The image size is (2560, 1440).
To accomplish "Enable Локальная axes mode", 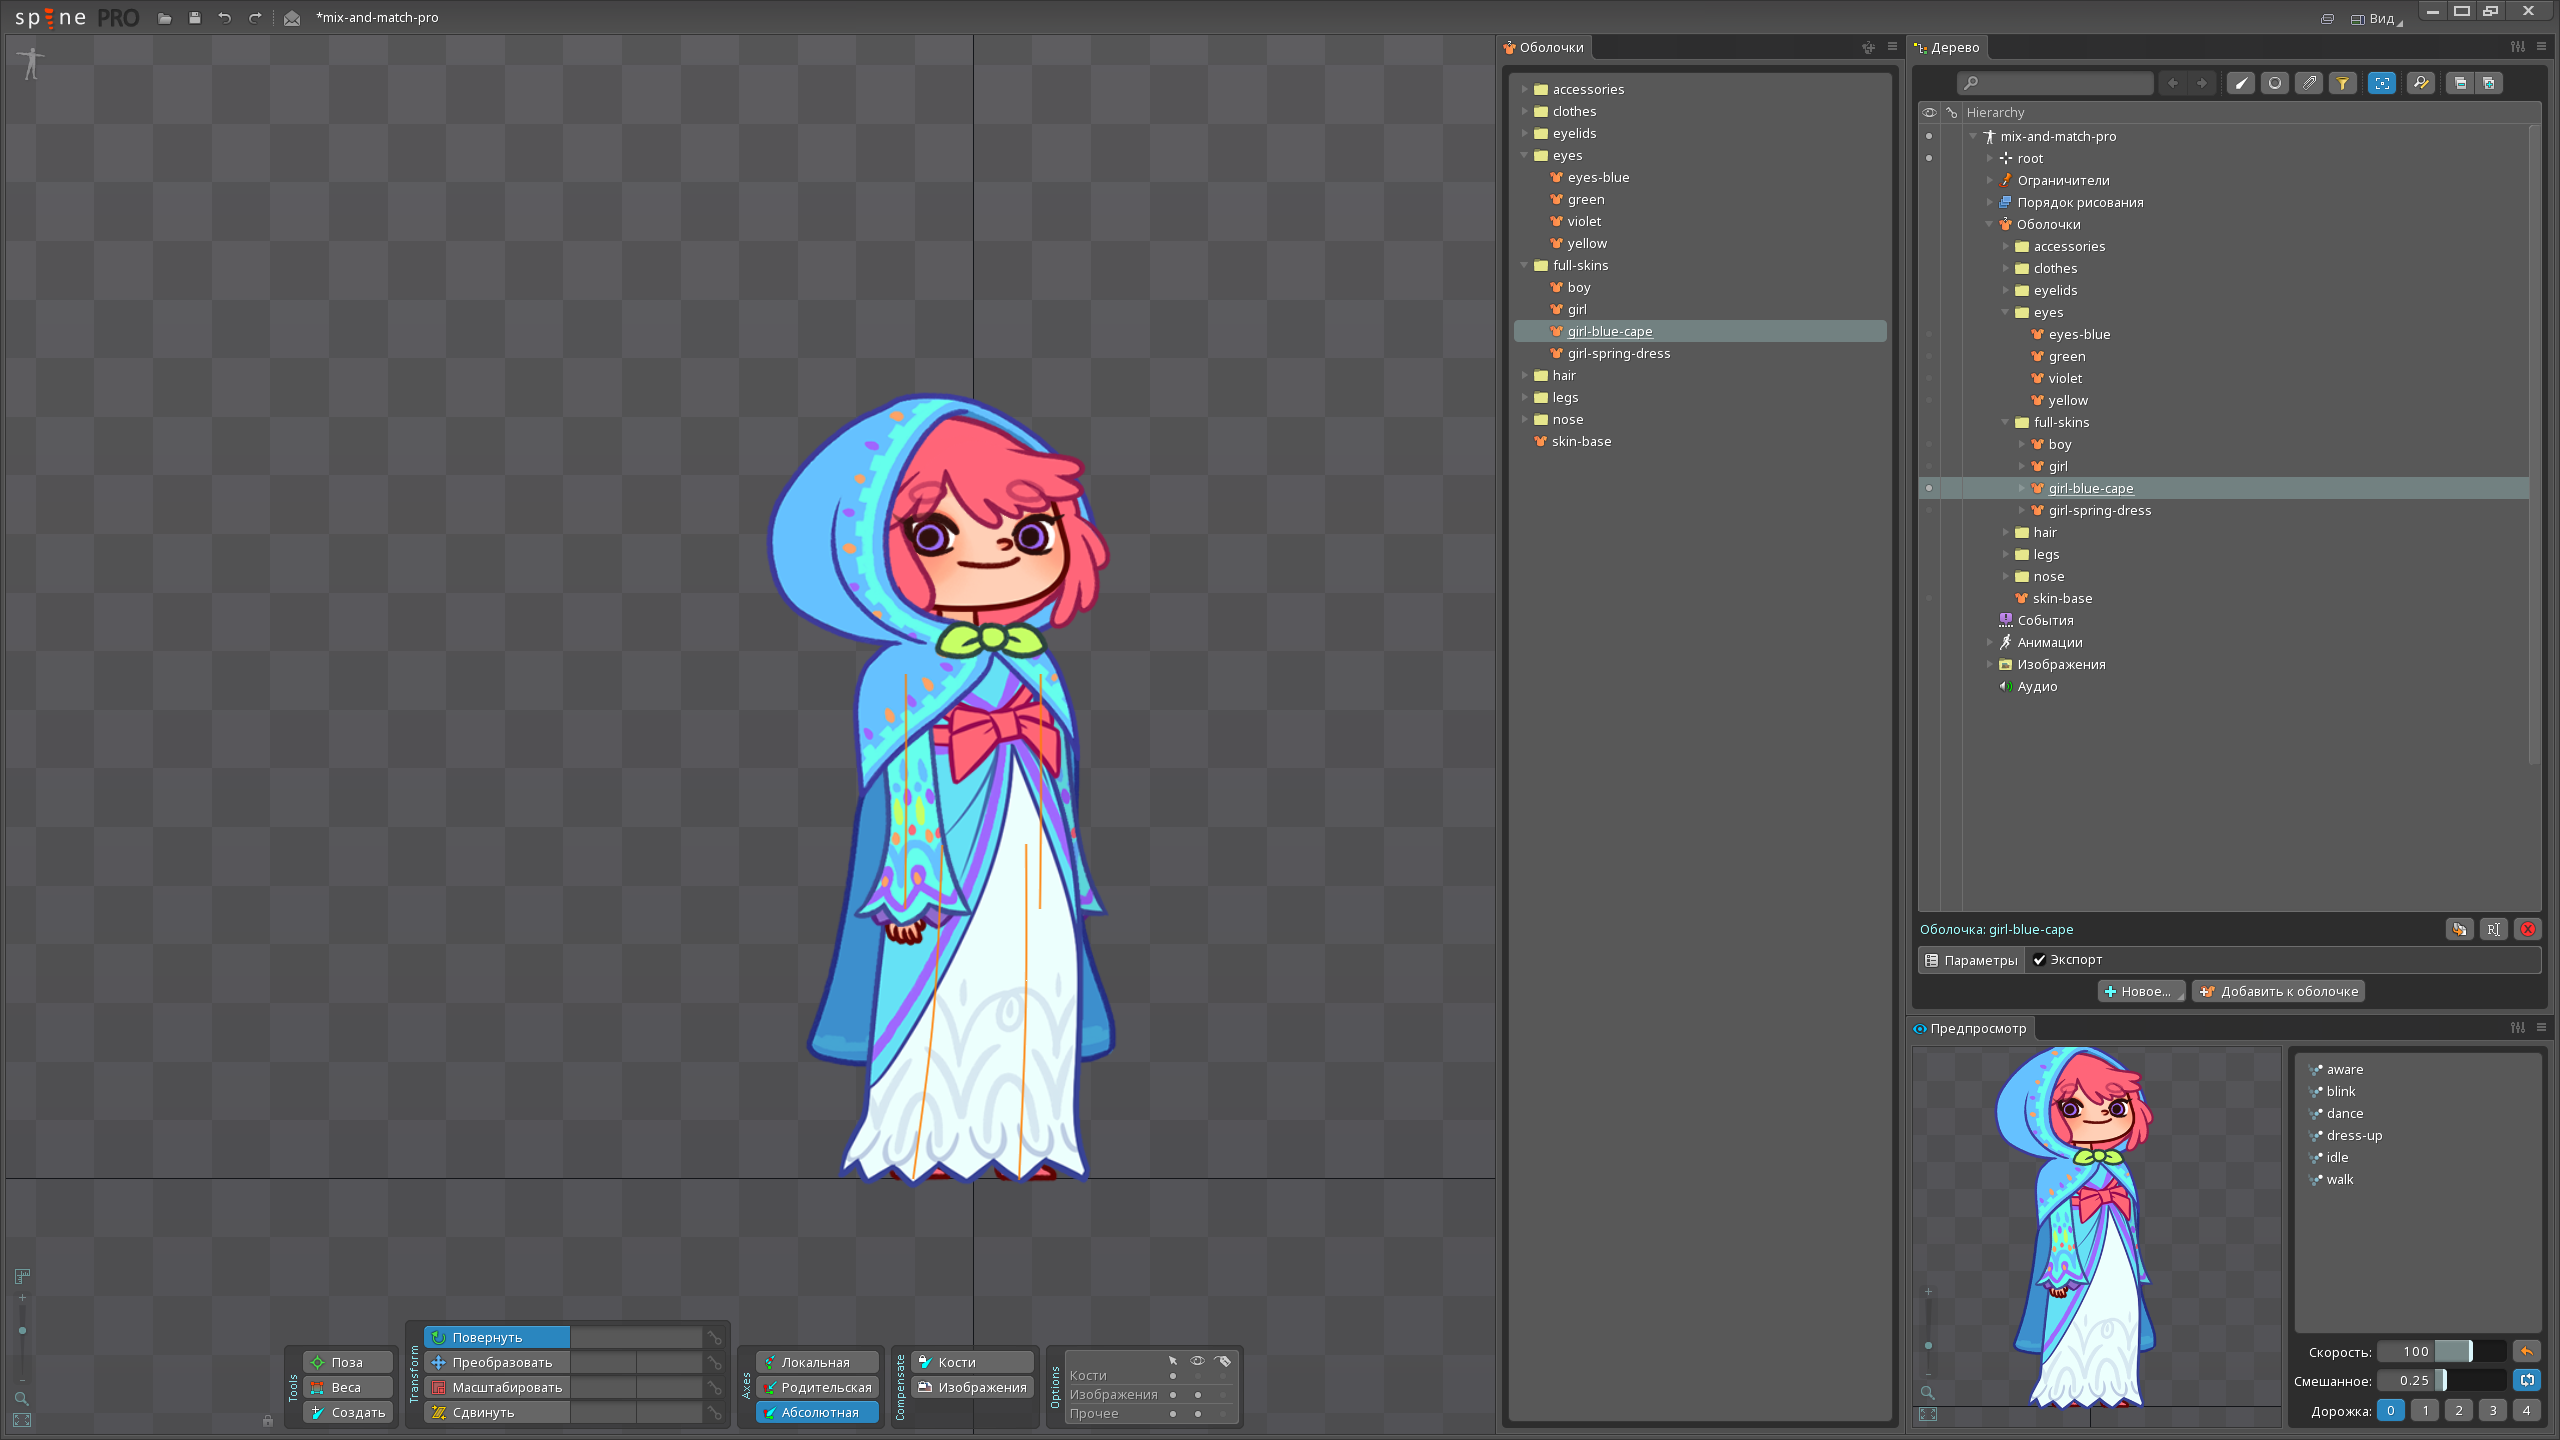I will [x=815, y=1362].
